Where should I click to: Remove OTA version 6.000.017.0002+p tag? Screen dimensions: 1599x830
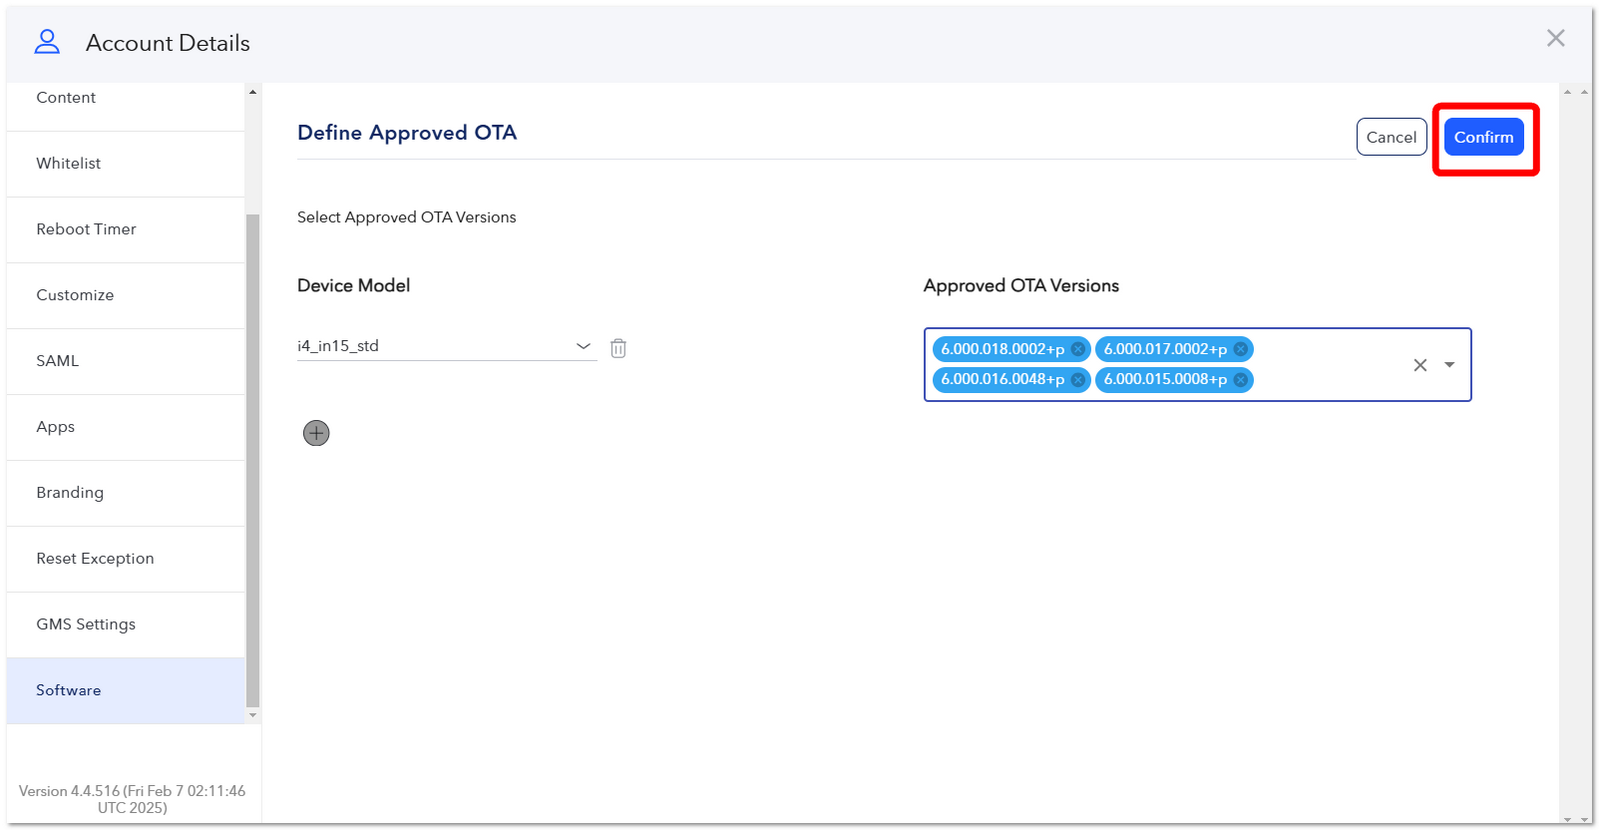[x=1241, y=349]
